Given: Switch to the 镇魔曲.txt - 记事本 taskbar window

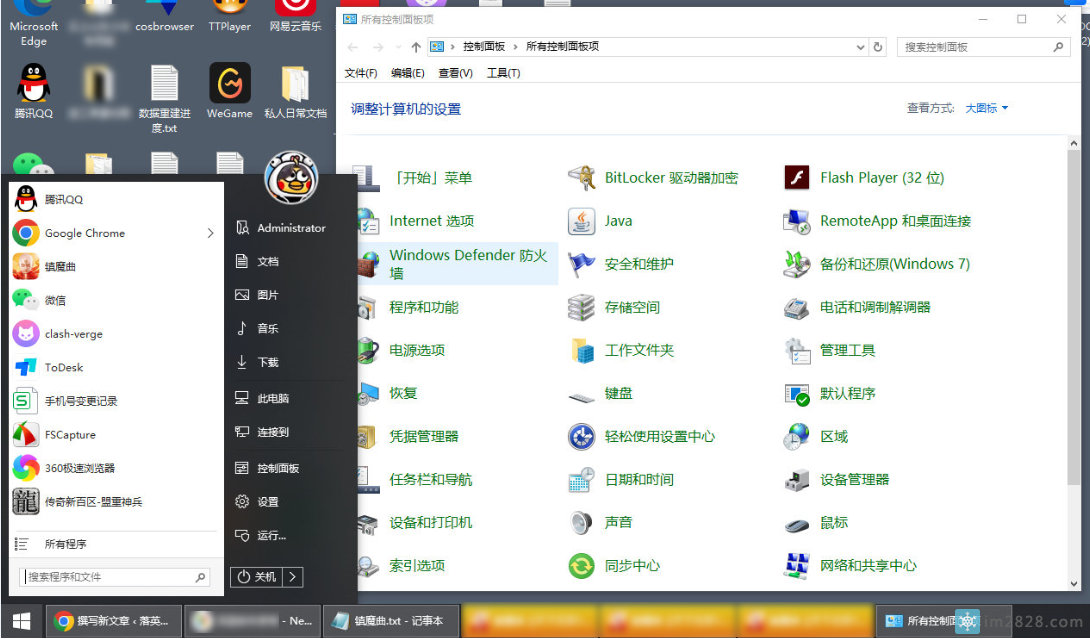Looking at the screenshot, I should pos(391,621).
